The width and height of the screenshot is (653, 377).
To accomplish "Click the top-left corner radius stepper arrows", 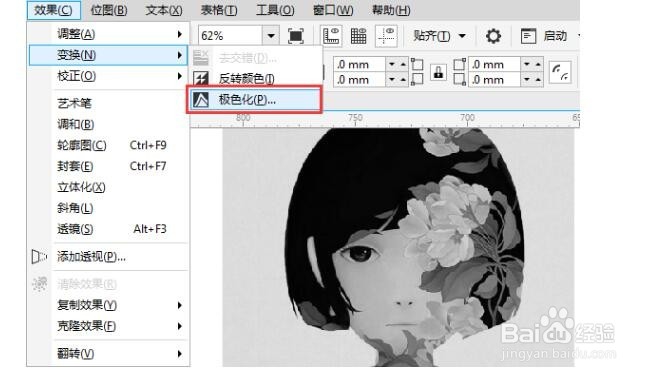I will [x=397, y=65].
